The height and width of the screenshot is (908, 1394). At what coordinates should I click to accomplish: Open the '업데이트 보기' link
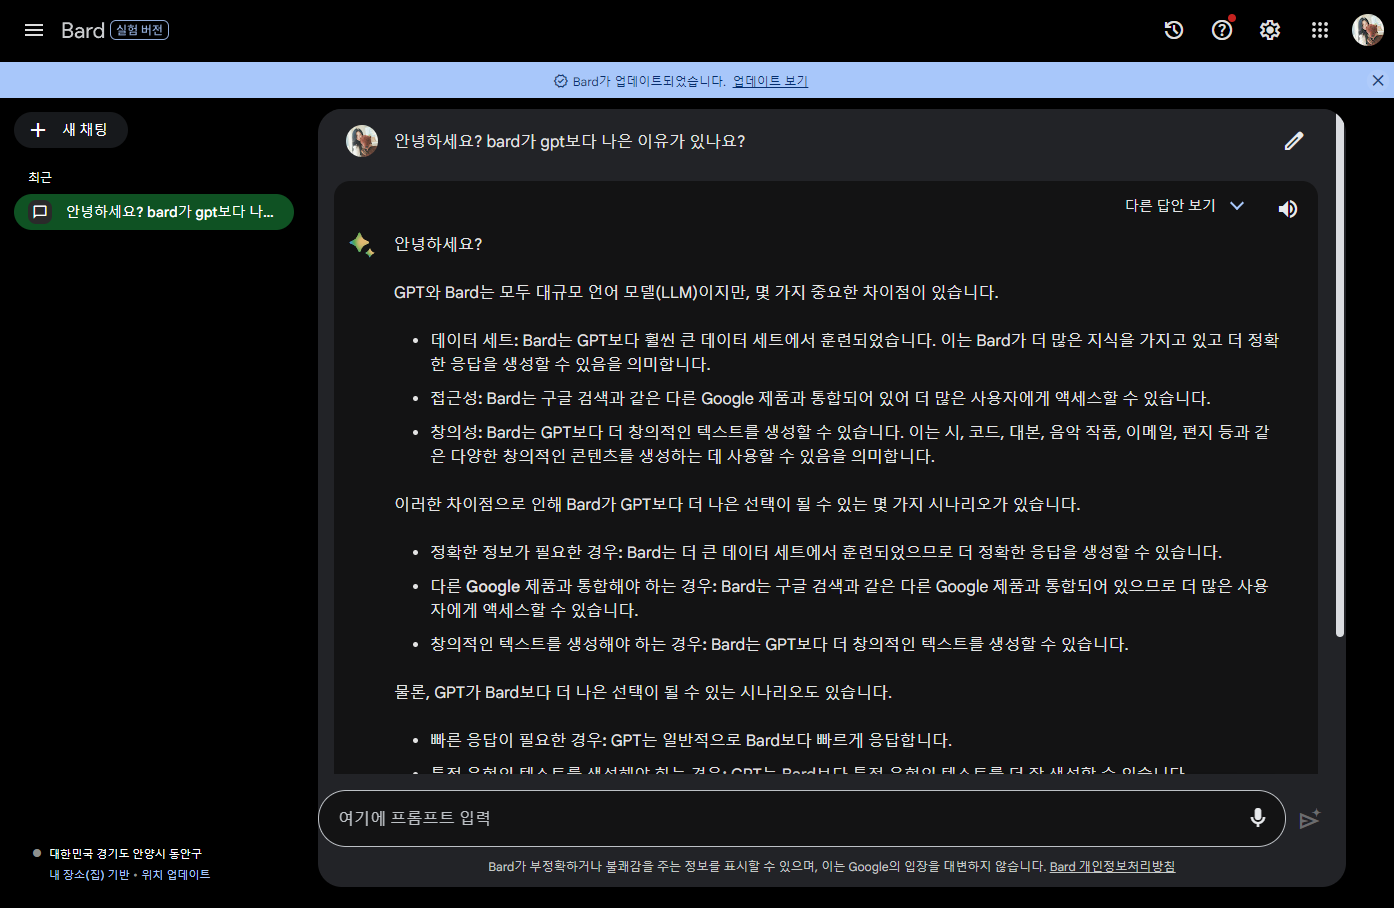(770, 81)
